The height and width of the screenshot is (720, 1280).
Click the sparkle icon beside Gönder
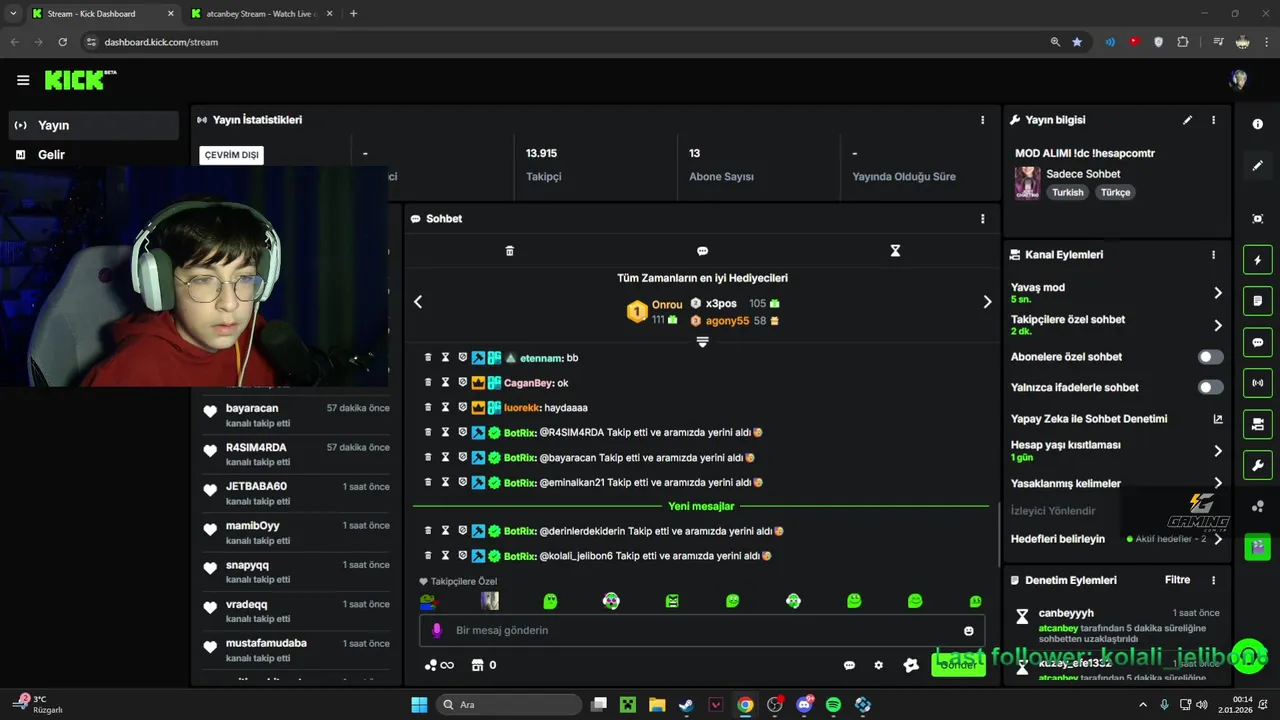coord(911,665)
